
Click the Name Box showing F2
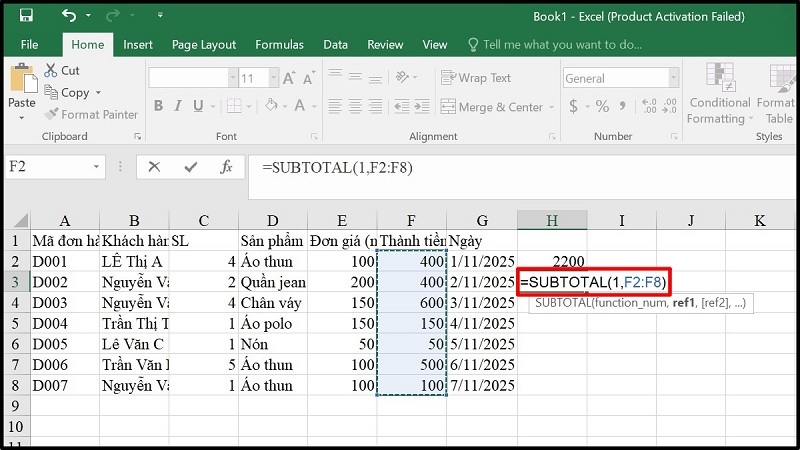[x=49, y=167]
